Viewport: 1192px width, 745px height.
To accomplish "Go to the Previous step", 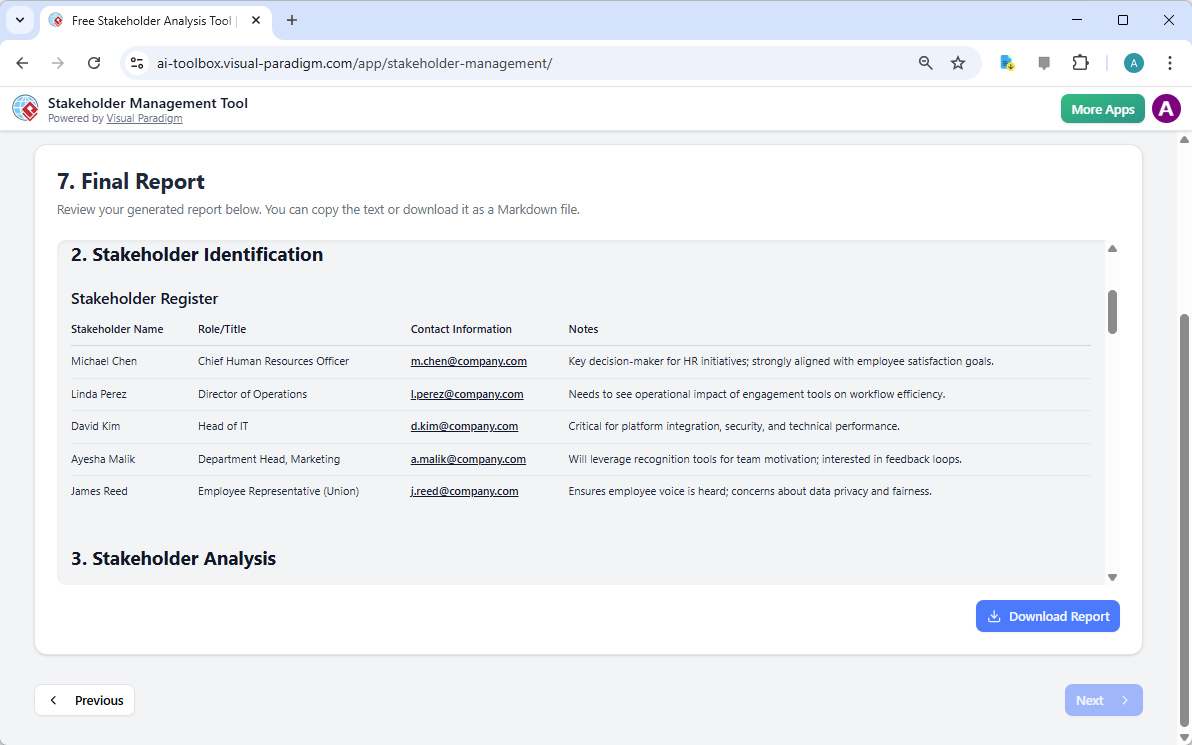I will 84,700.
